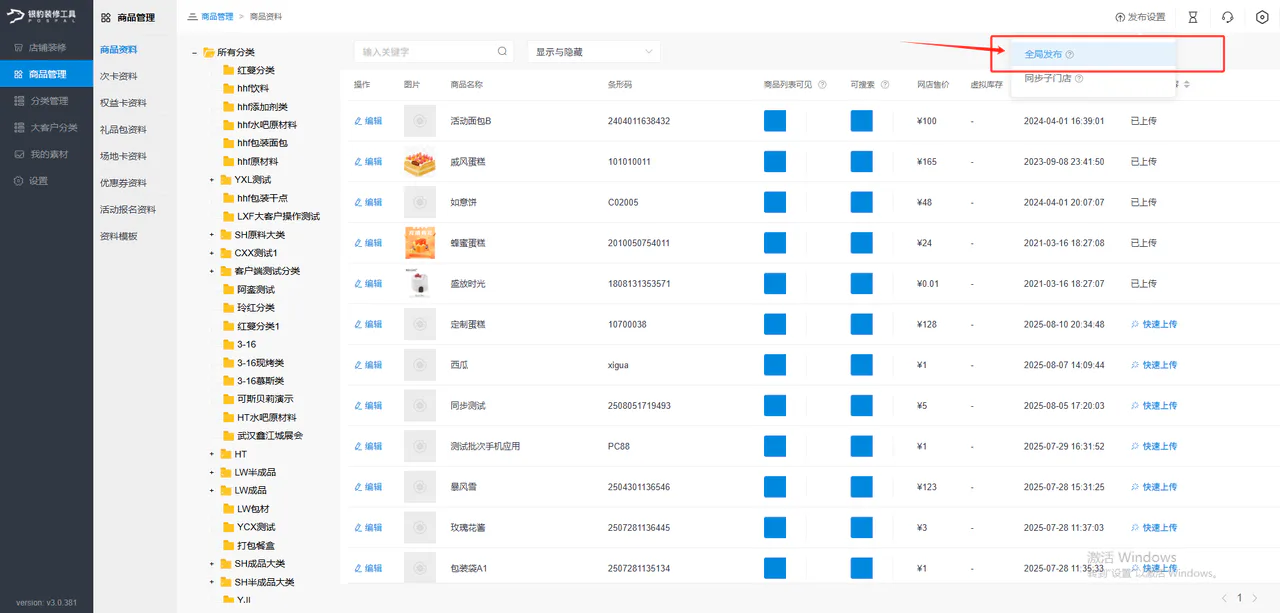This screenshot has height=613, width=1280.
Task: Select the 打包餐盒 folder
Action: point(249,545)
